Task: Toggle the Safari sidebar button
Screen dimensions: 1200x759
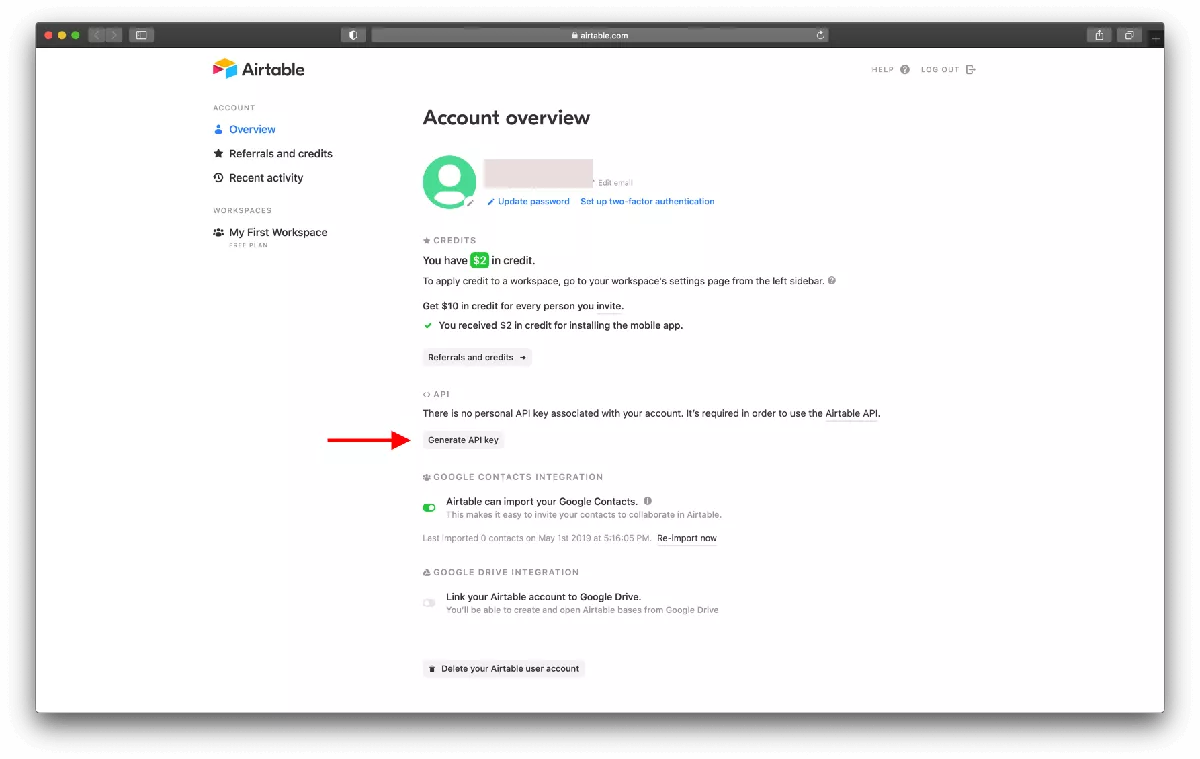Action: (141, 35)
